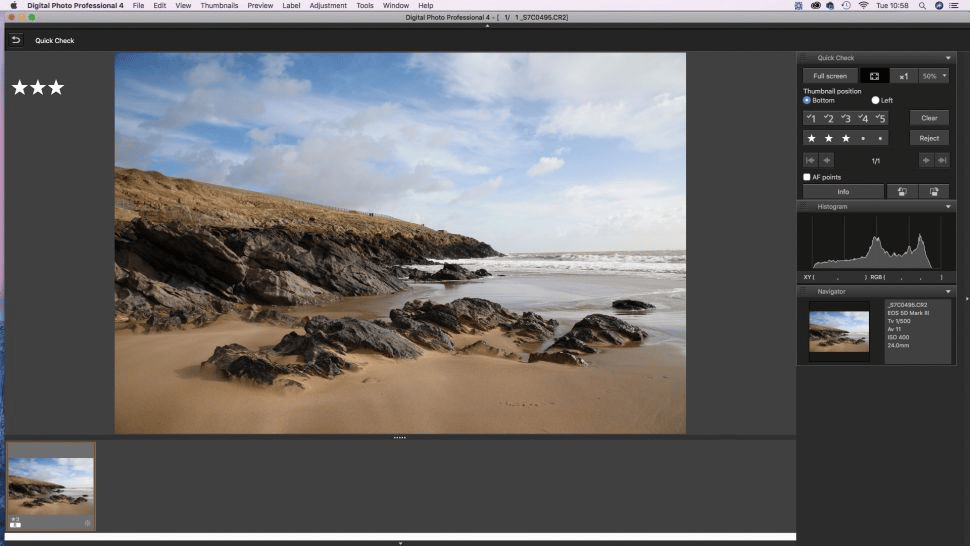Collapse the Histogram panel
970x546 pixels.
pos(948,207)
